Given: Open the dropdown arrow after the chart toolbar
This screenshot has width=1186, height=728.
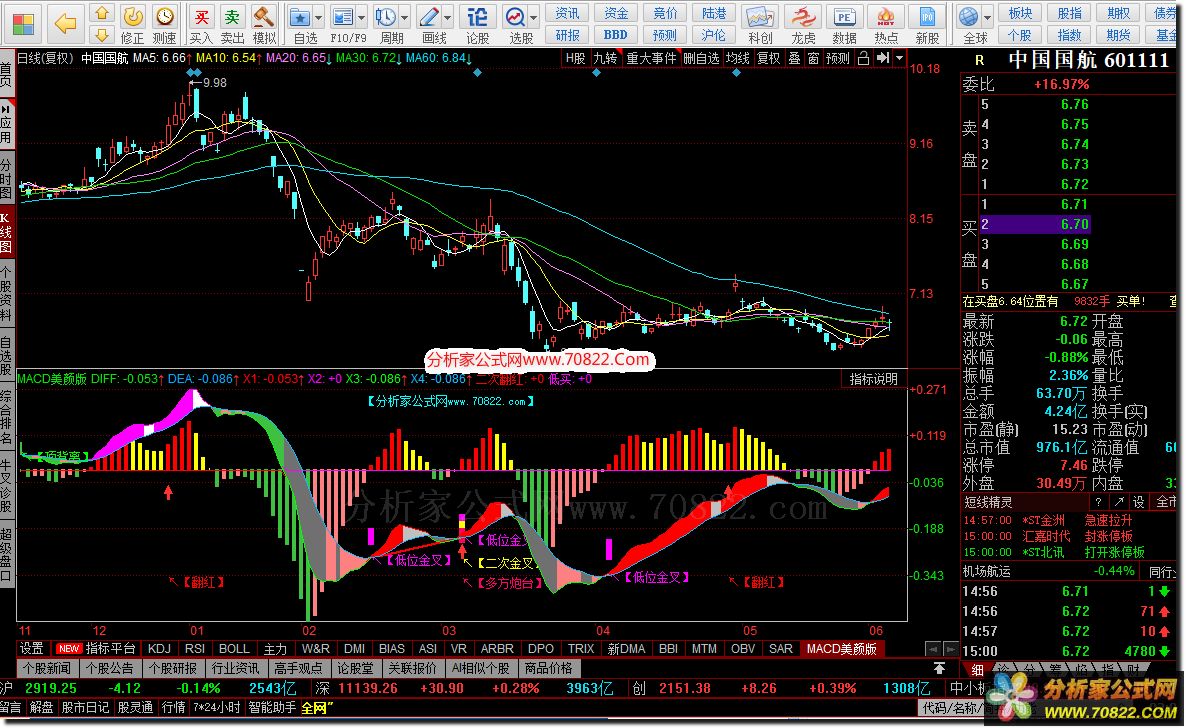Looking at the screenshot, I should [899, 58].
